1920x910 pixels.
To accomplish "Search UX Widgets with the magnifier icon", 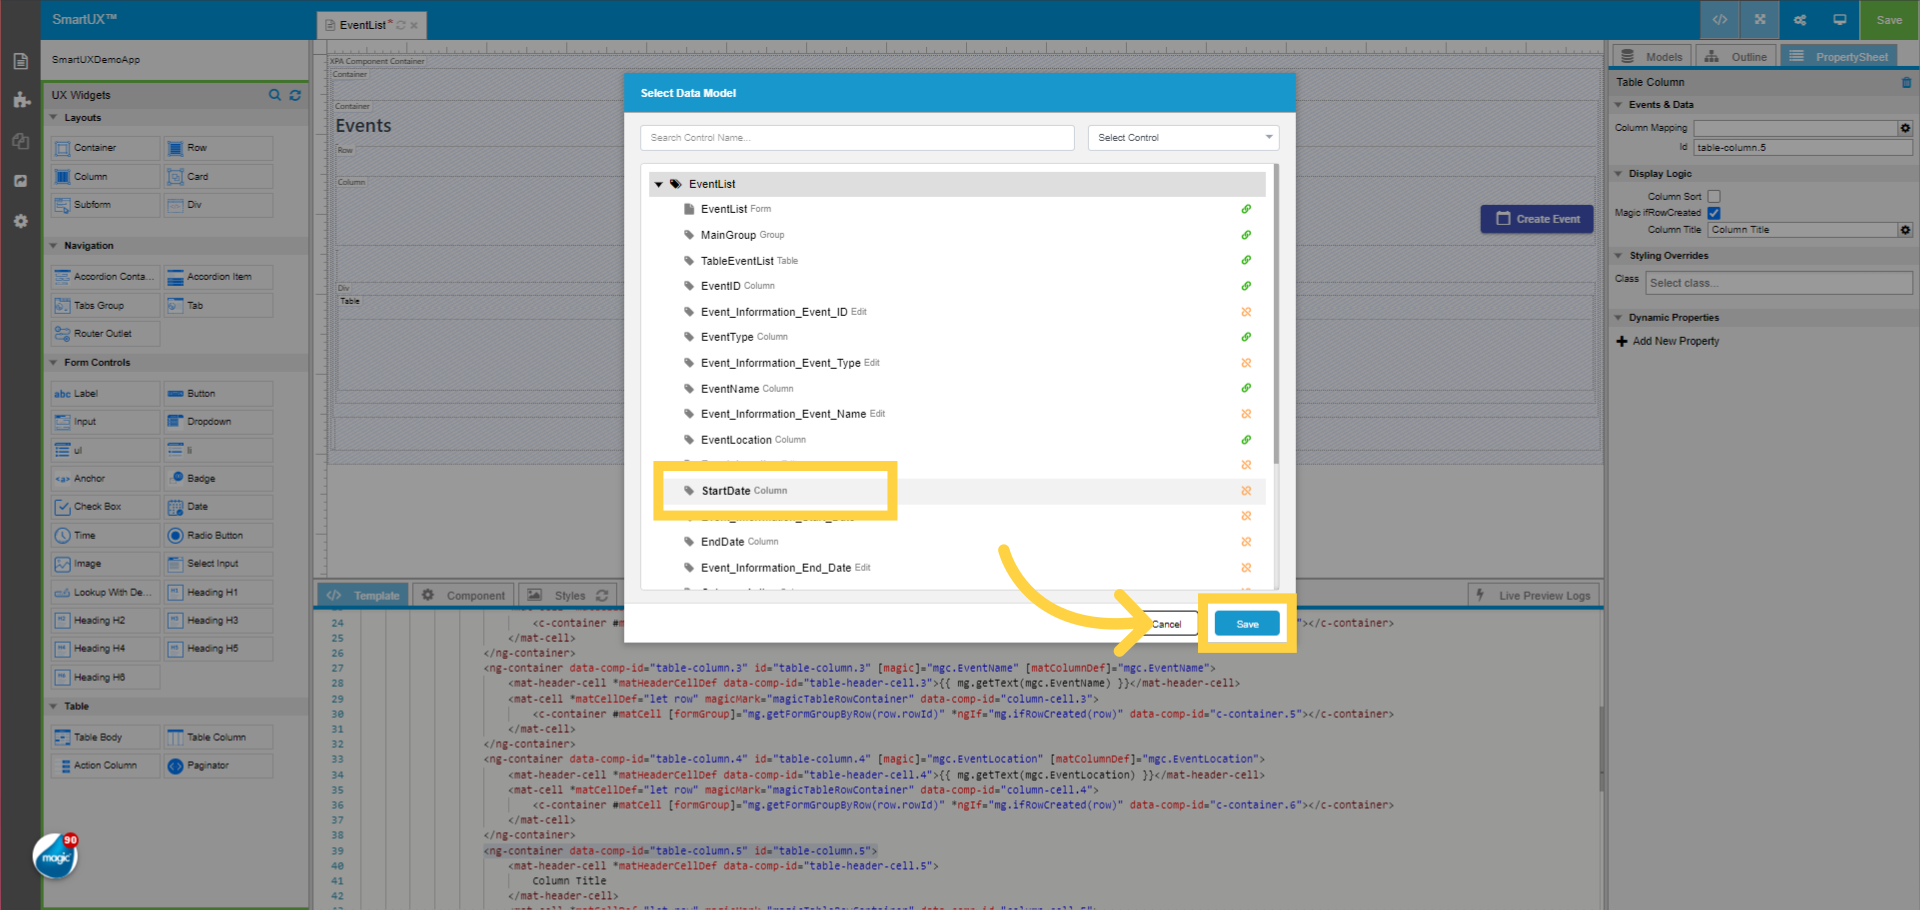I will coord(275,95).
